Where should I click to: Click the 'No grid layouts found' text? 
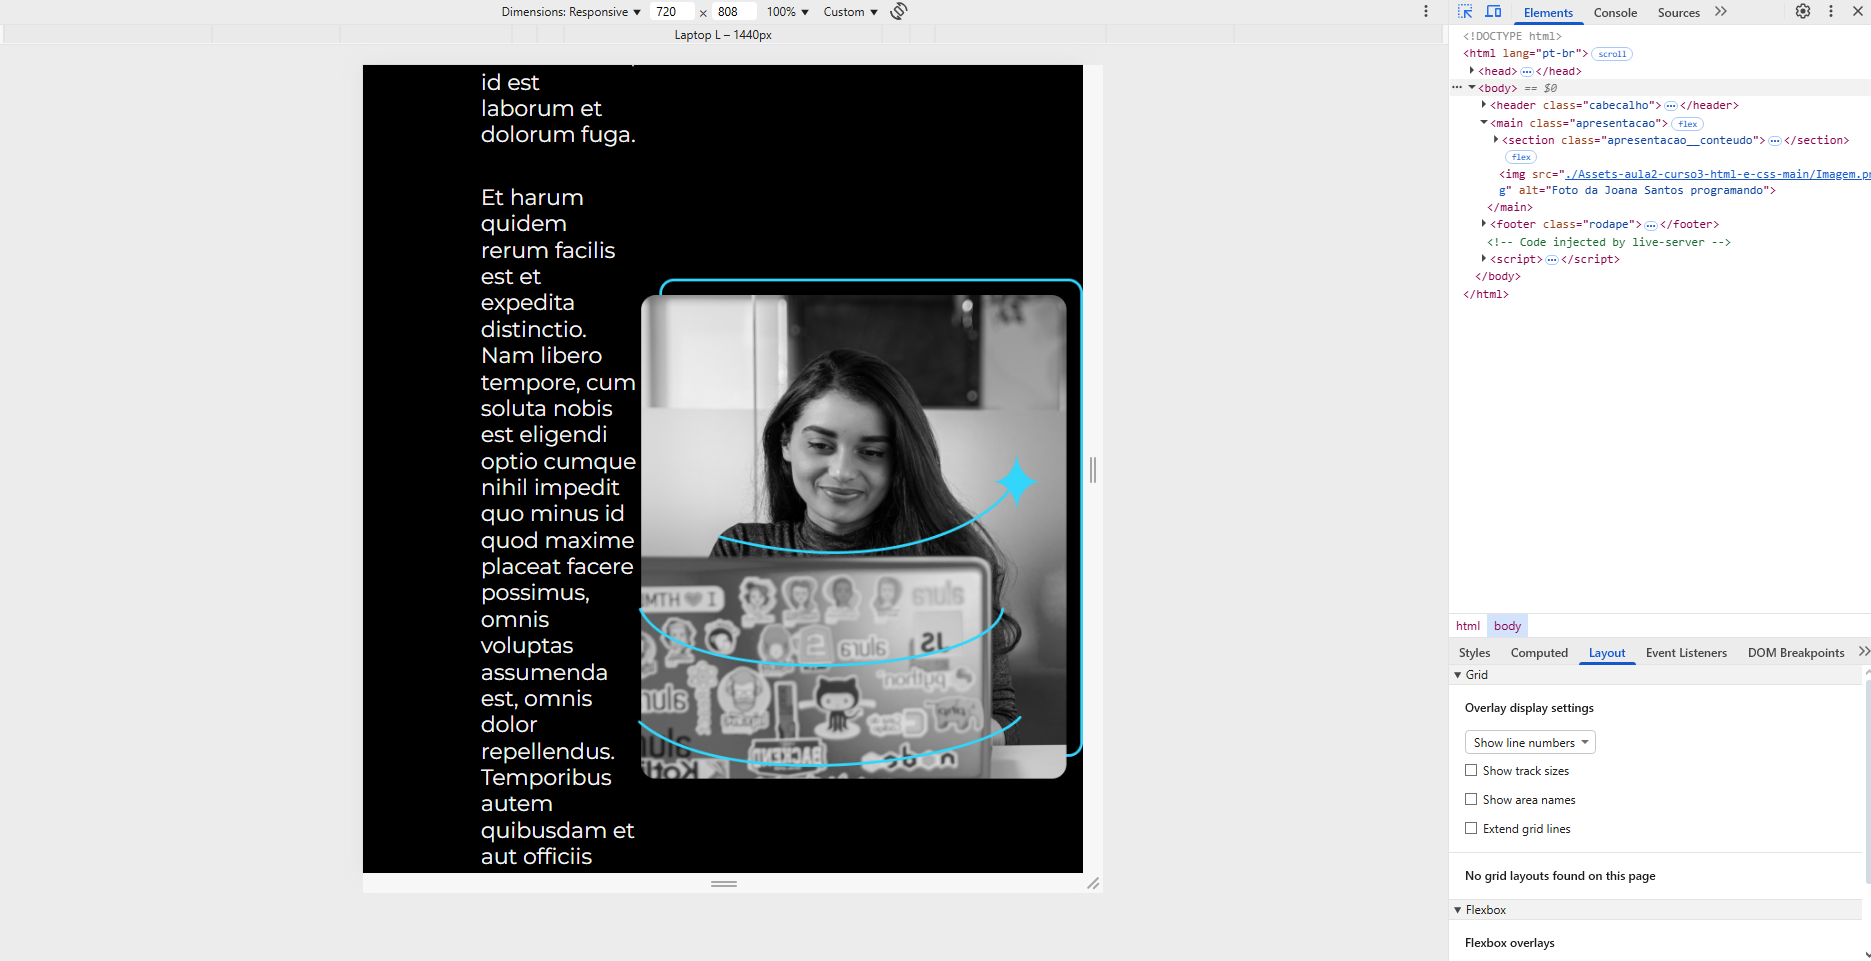[1560, 876]
